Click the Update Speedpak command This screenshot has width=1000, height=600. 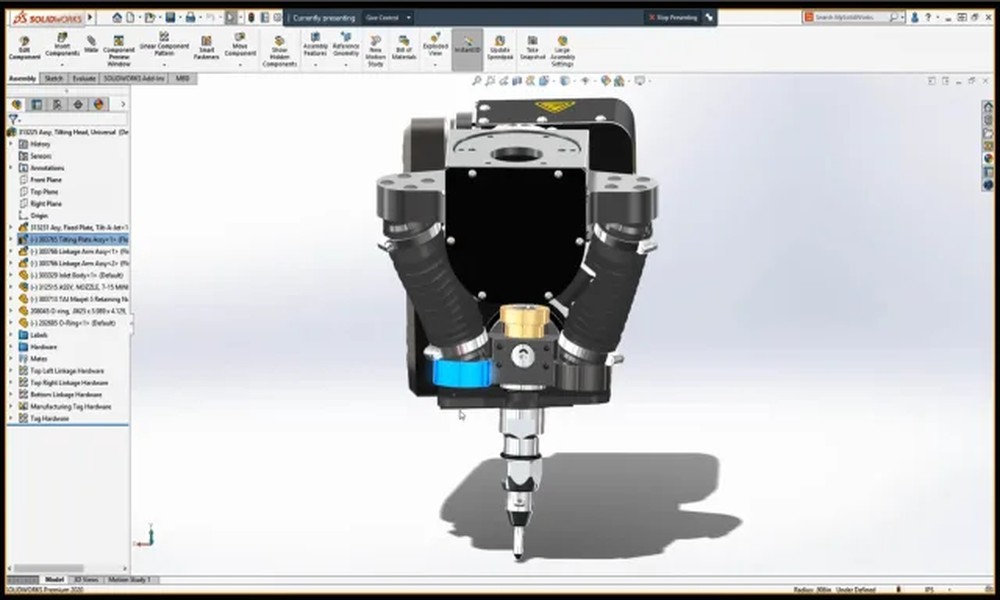click(498, 45)
